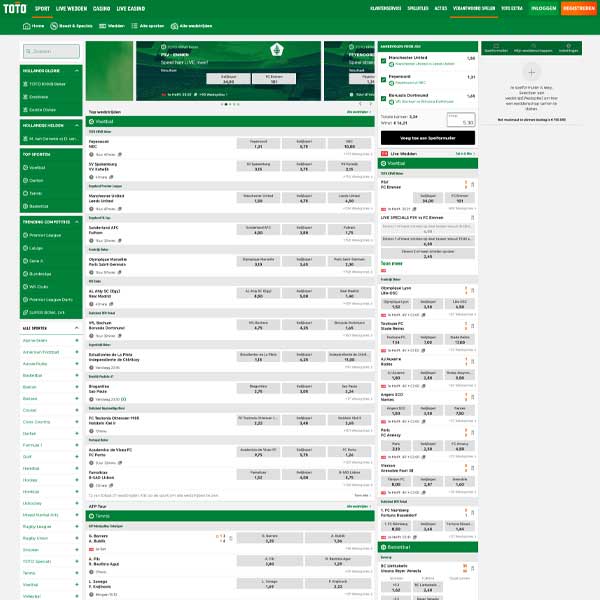This screenshot has height=600, width=600.
Task: Click Tennis section header icon
Action: click(x=91, y=516)
